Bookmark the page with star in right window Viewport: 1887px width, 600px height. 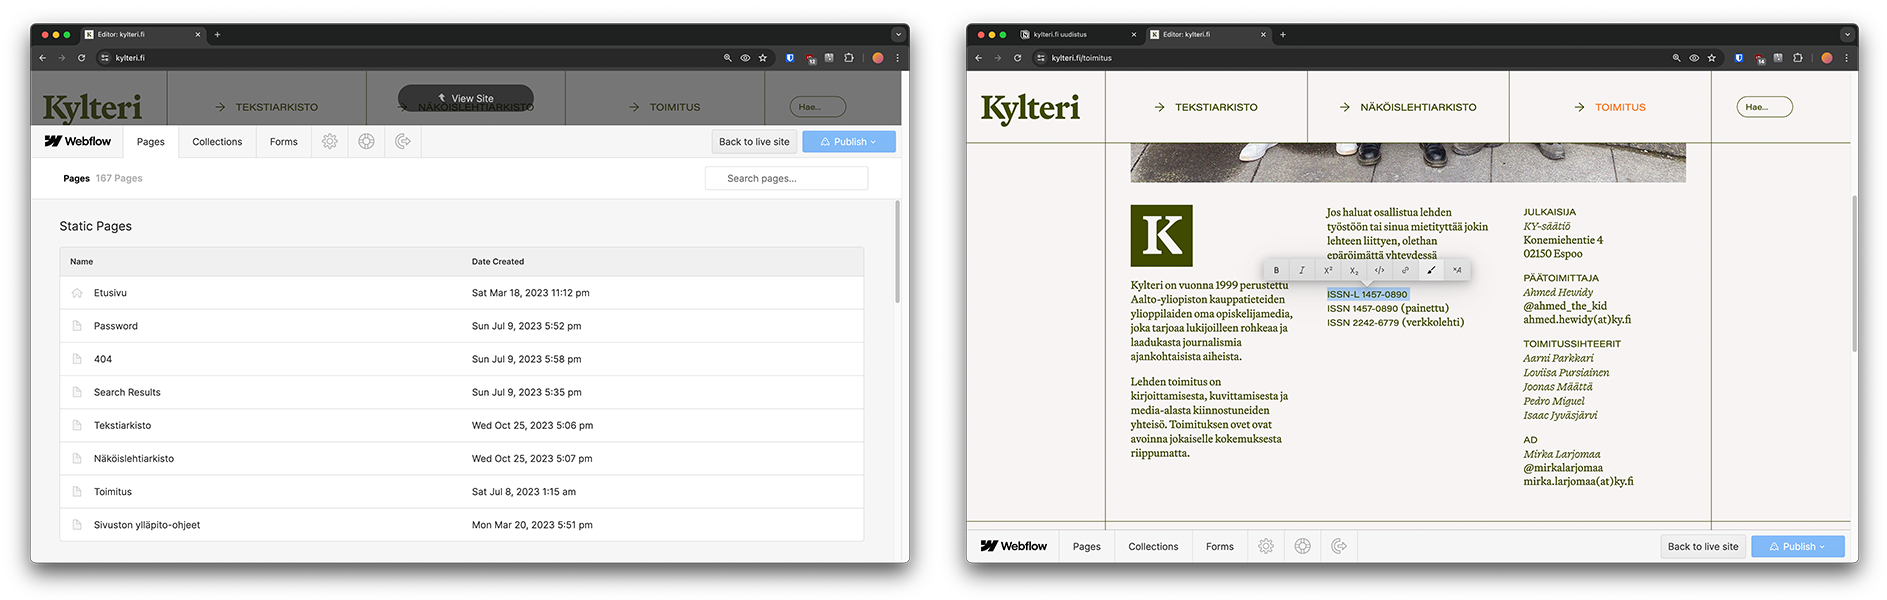click(x=1712, y=58)
